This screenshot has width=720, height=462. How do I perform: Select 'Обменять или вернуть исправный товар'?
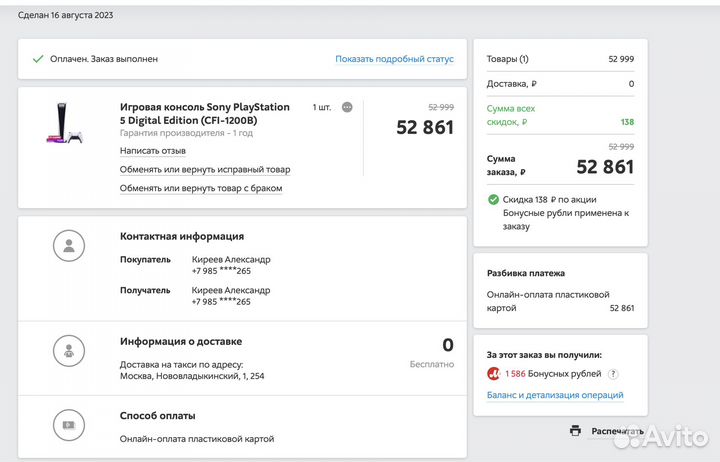tap(205, 169)
